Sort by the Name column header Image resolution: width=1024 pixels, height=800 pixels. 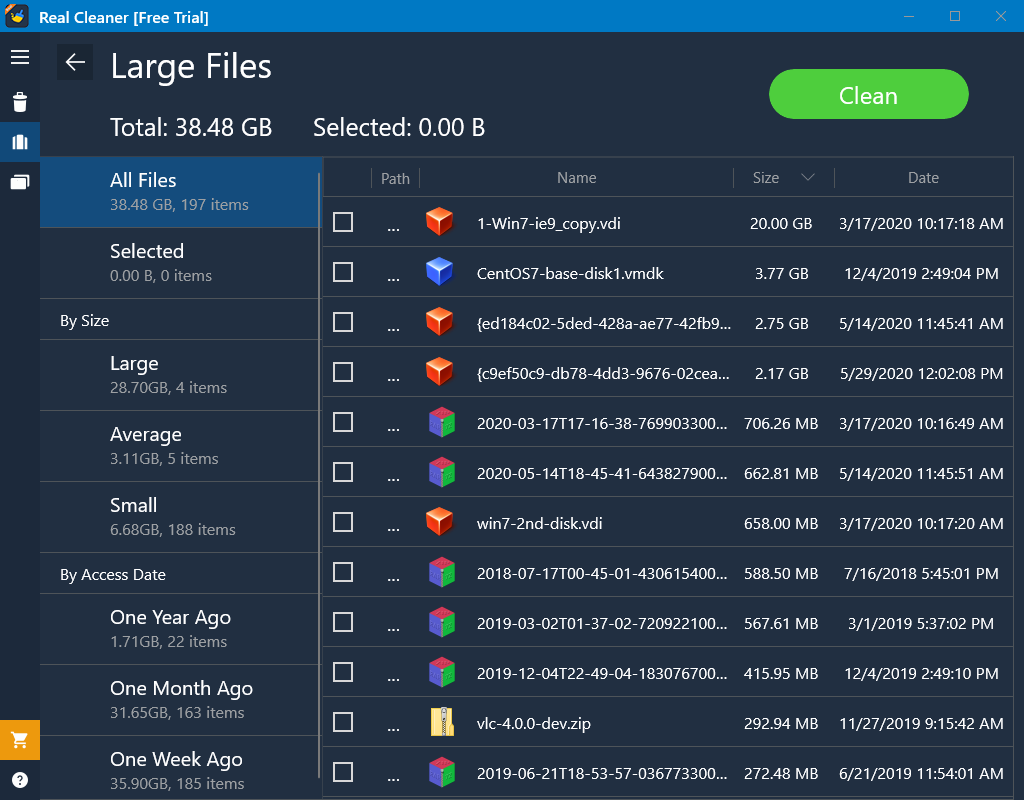[x=576, y=178]
